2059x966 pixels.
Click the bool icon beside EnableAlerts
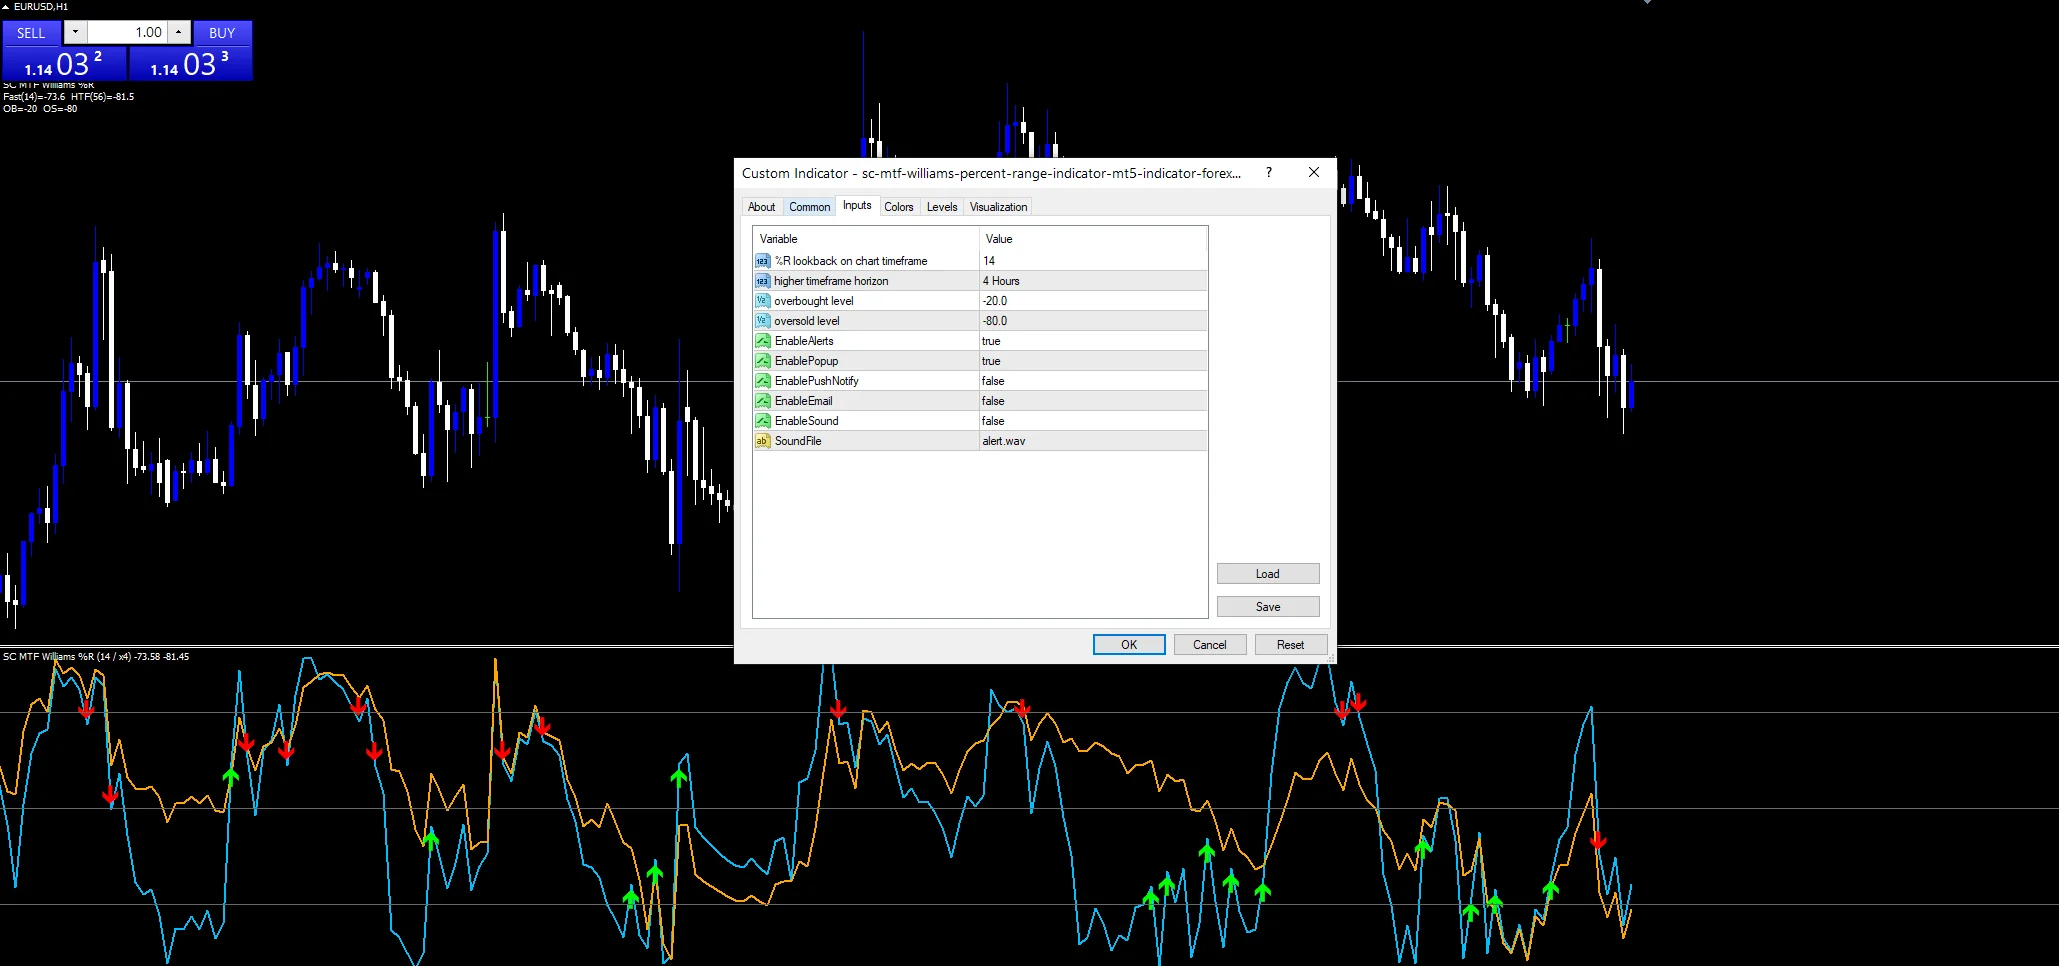[x=762, y=341]
